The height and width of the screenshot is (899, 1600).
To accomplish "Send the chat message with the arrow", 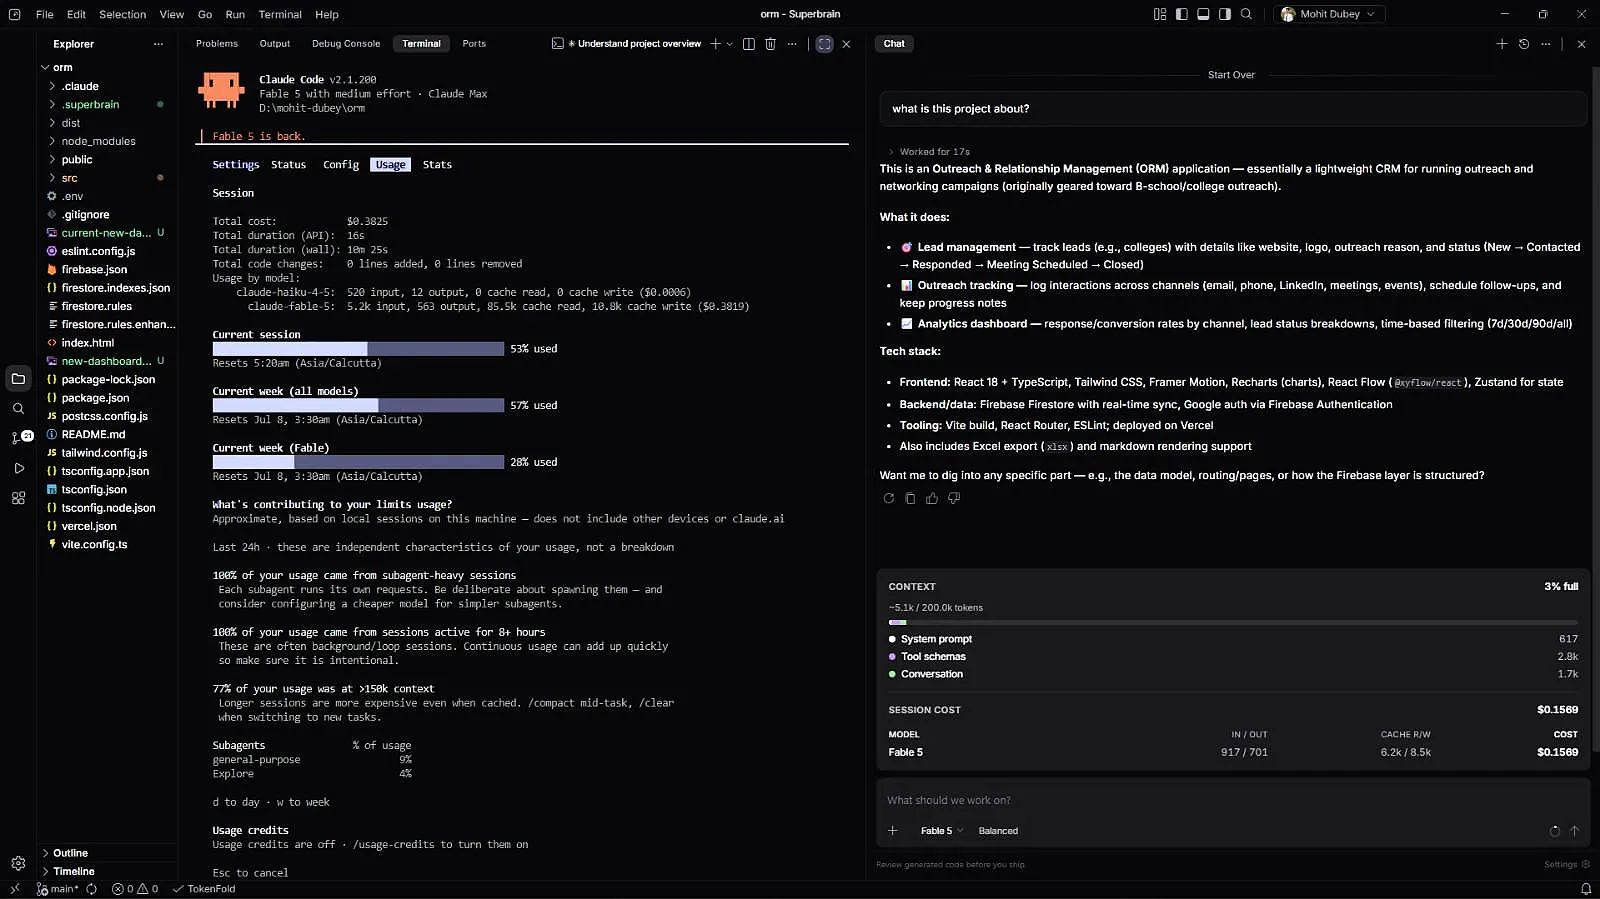I will (x=1575, y=831).
